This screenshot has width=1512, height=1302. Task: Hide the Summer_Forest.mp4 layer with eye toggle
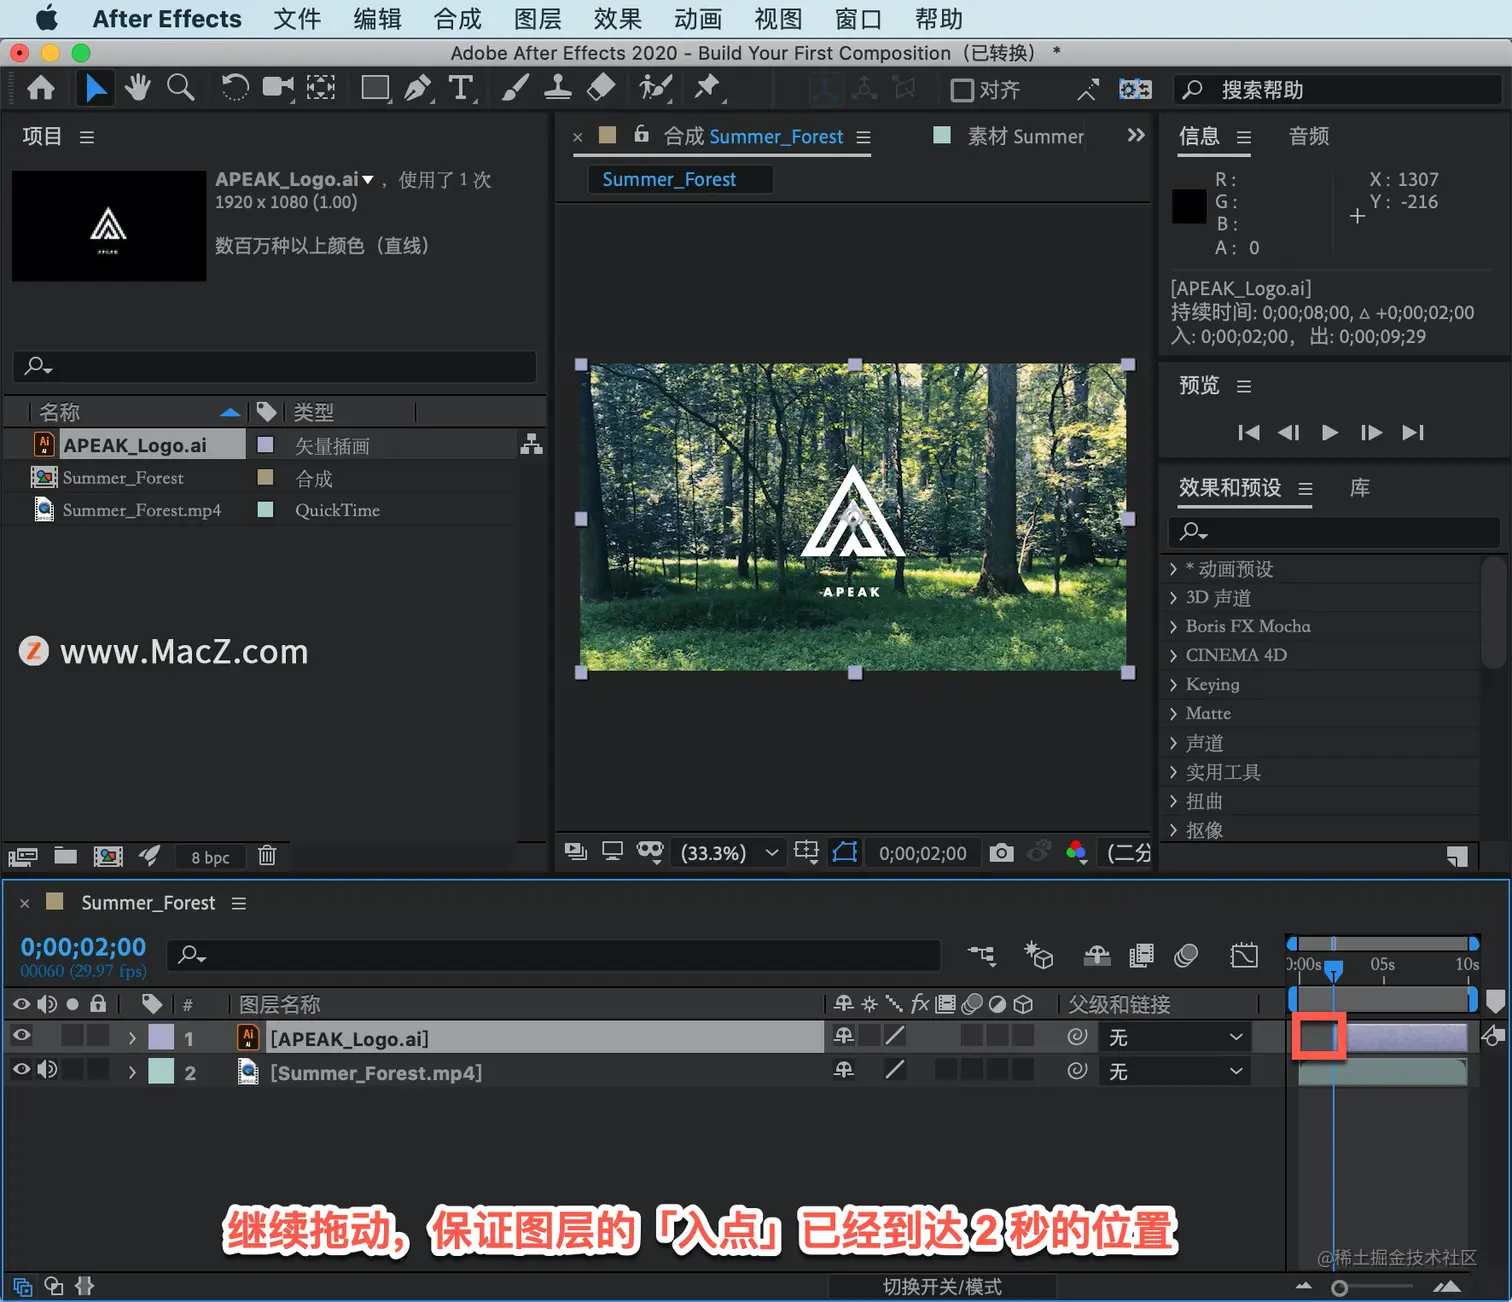(21, 1070)
